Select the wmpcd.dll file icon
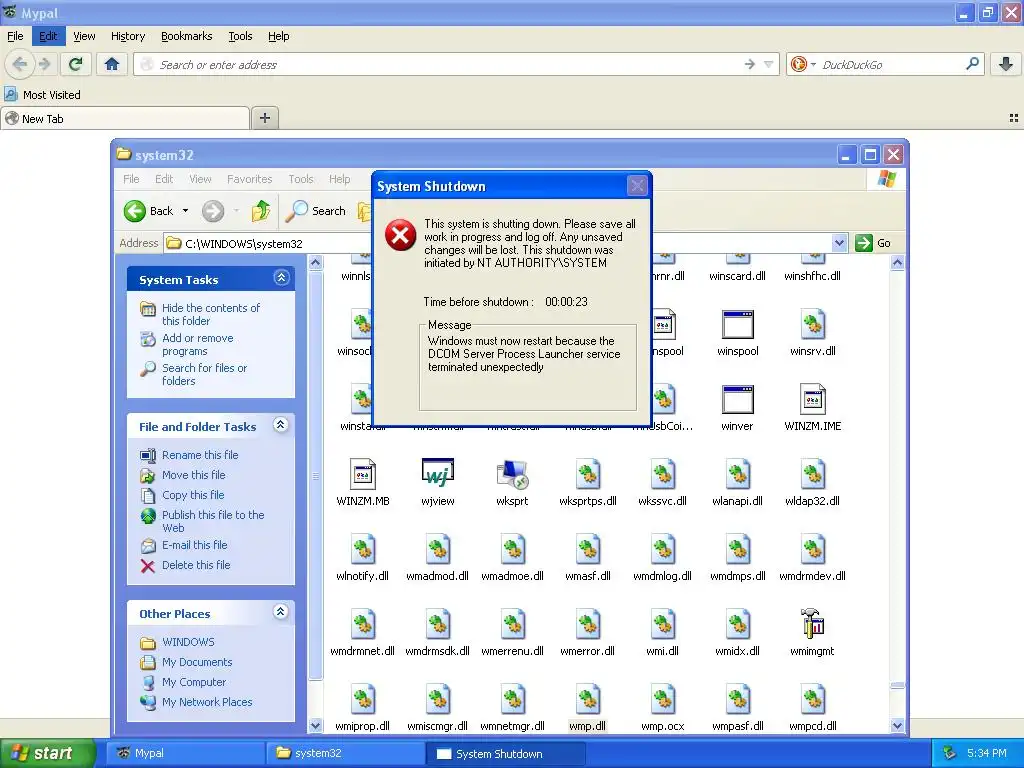1024x768 pixels. (812, 698)
